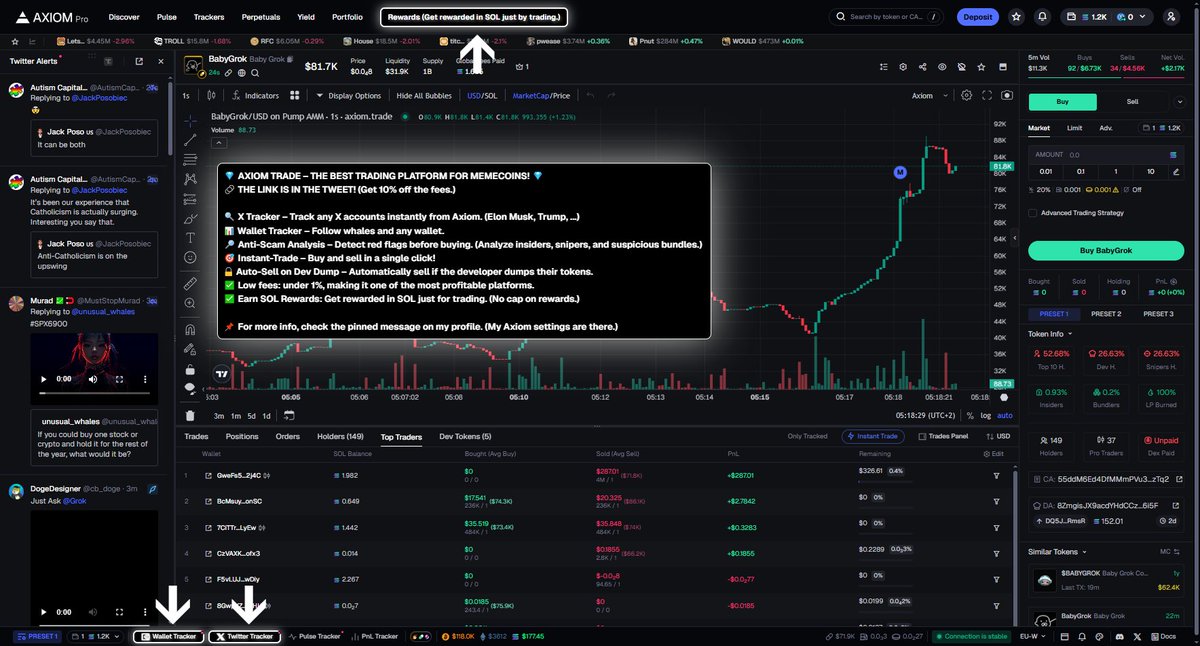
Task: Open the token website globe icon
Action: coord(243,73)
